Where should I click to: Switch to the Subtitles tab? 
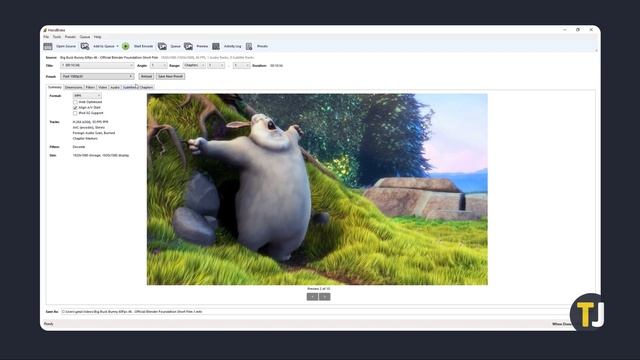point(130,87)
